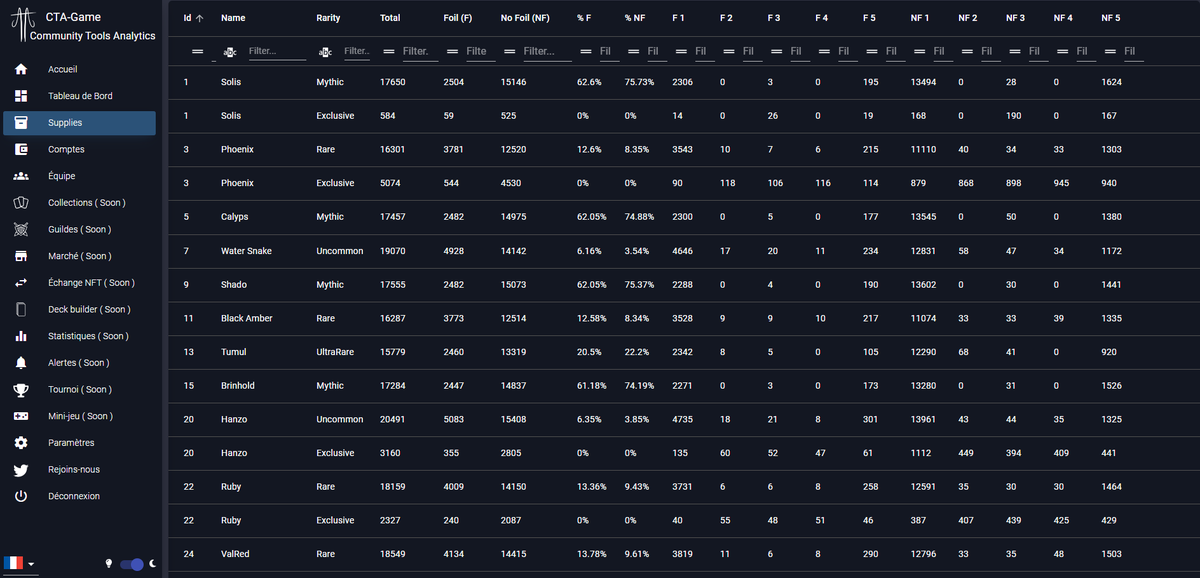The width and height of the screenshot is (1200, 578).
Task: Click the Échange NFT swap arrows icon
Action: point(21,283)
